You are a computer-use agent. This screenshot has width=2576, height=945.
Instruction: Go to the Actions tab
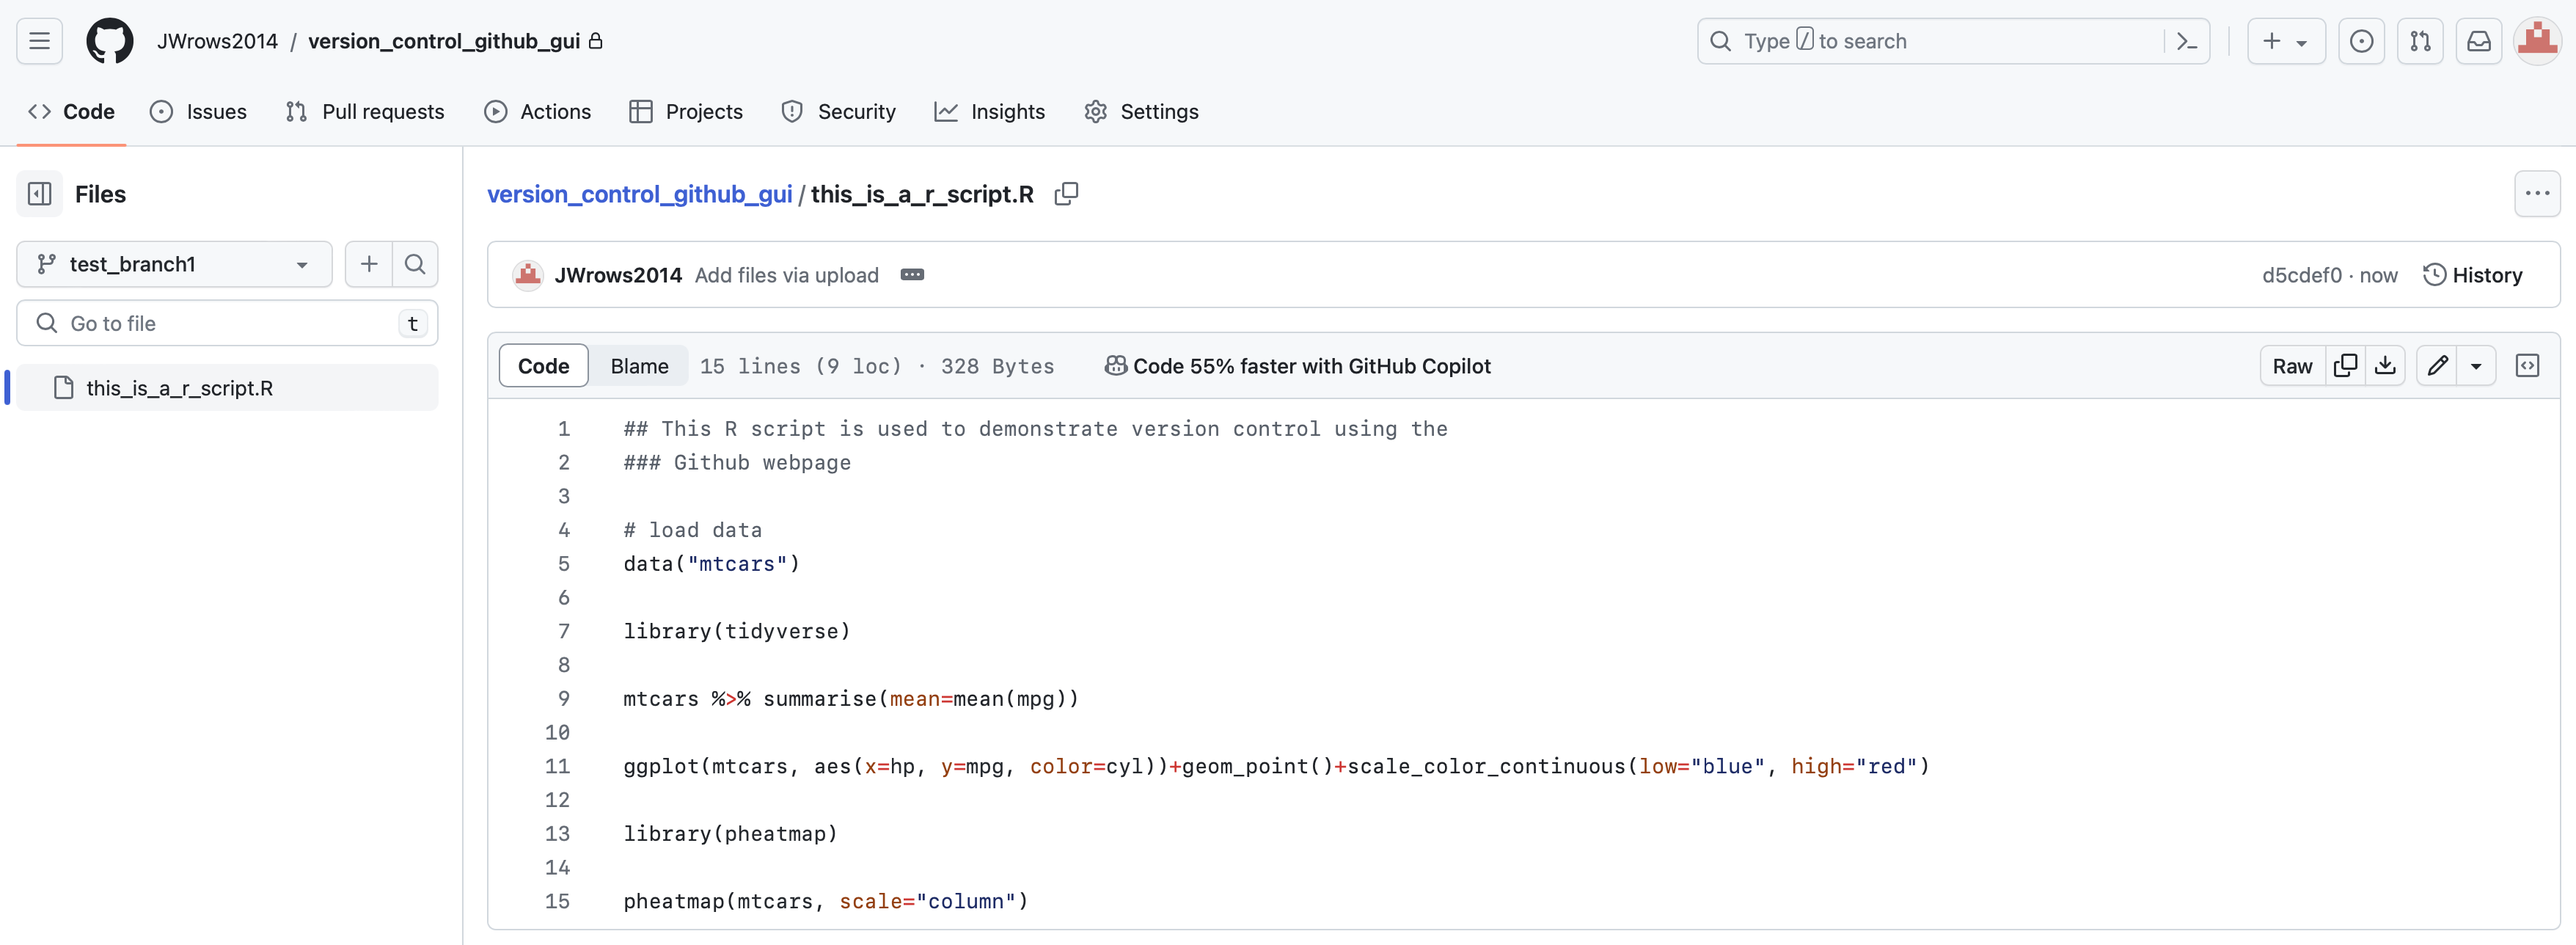coord(538,112)
